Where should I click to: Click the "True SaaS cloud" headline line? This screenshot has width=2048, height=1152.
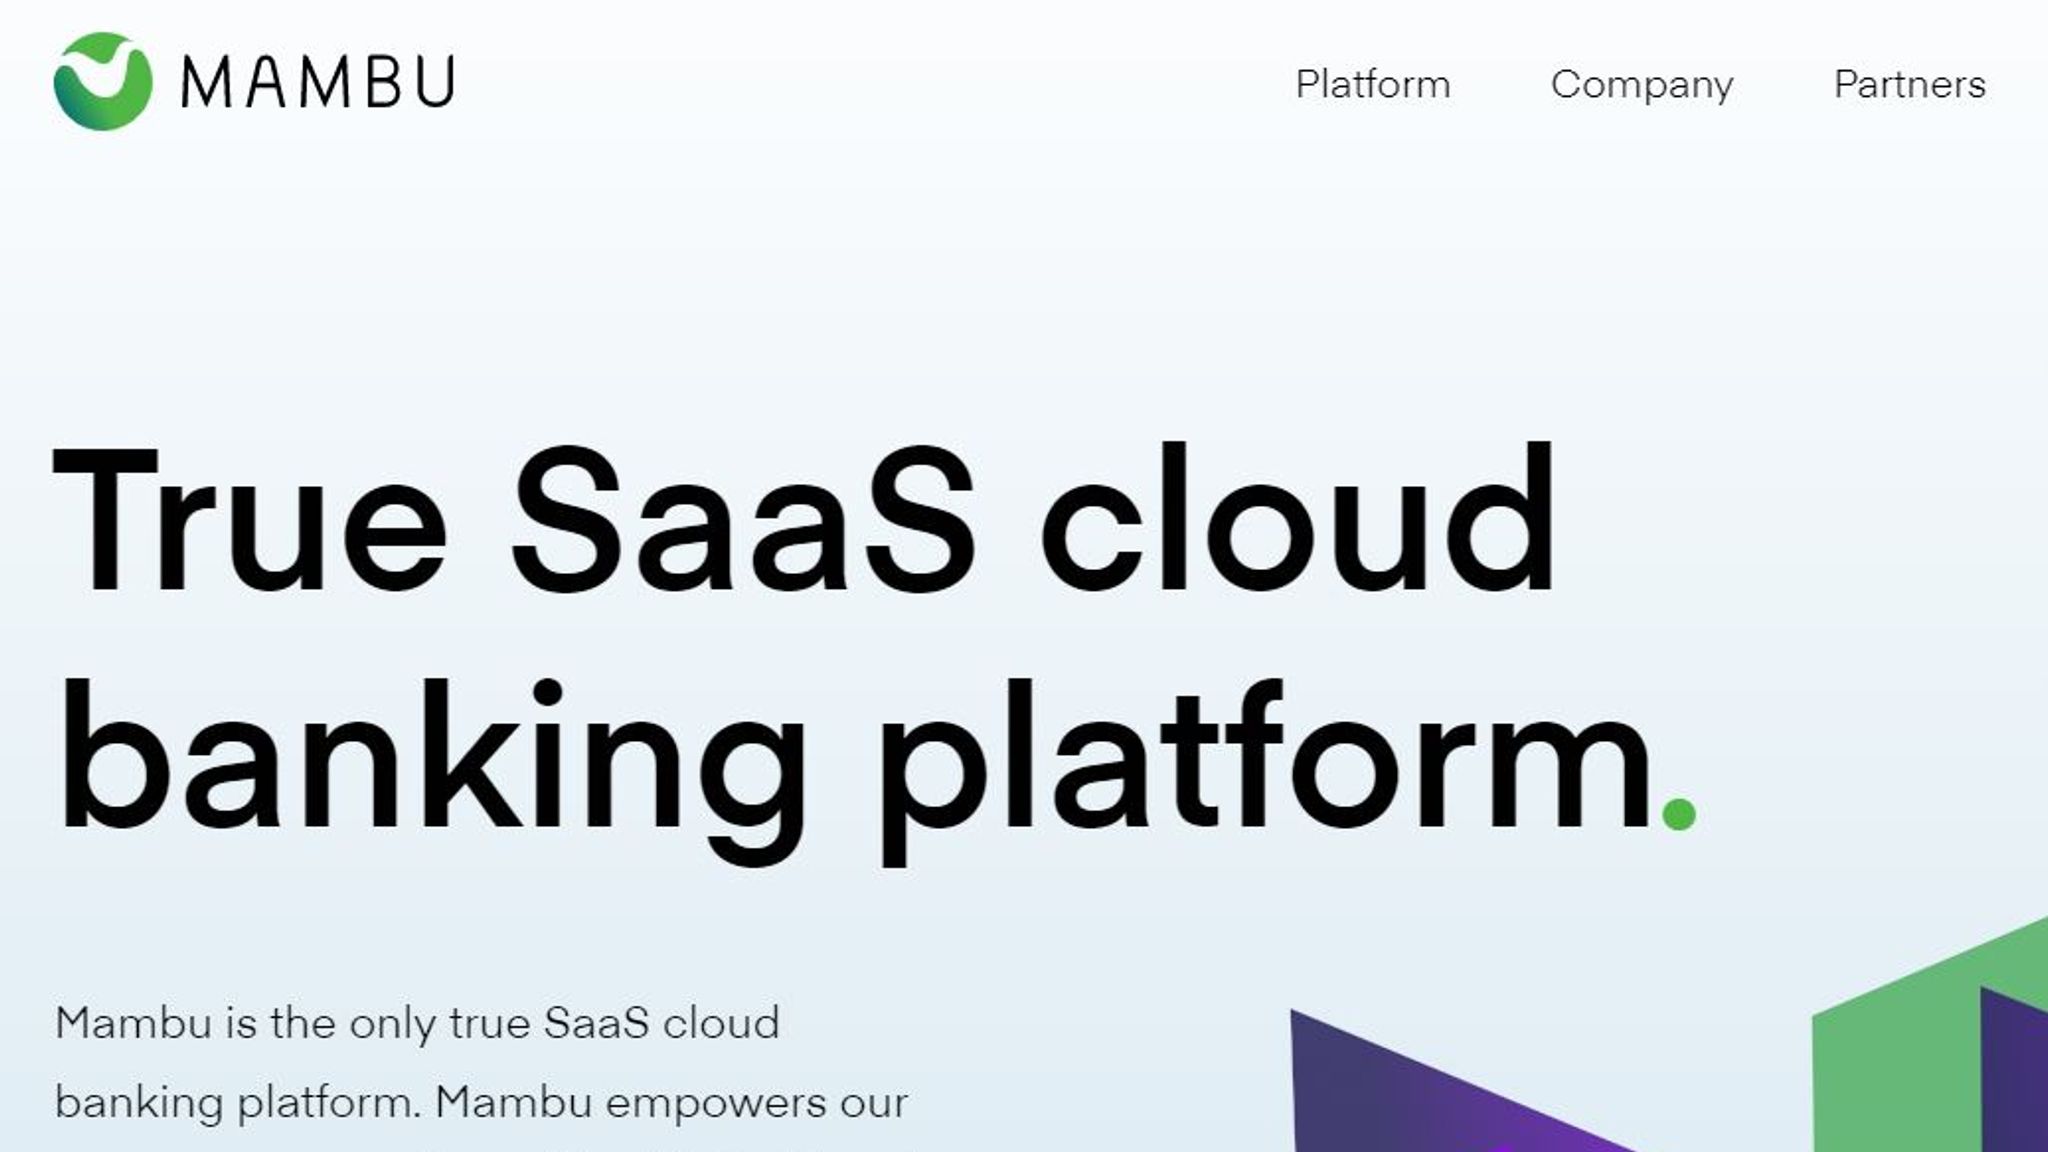(805, 519)
